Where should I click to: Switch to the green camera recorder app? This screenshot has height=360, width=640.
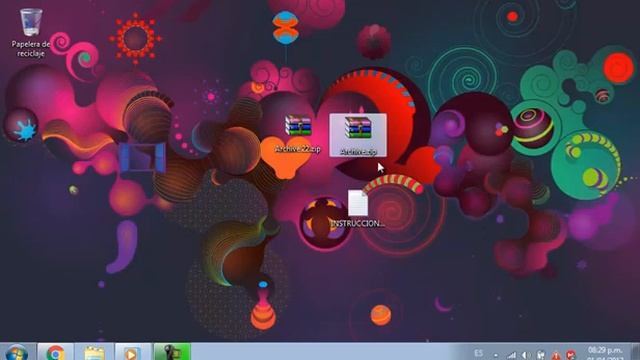172,352
